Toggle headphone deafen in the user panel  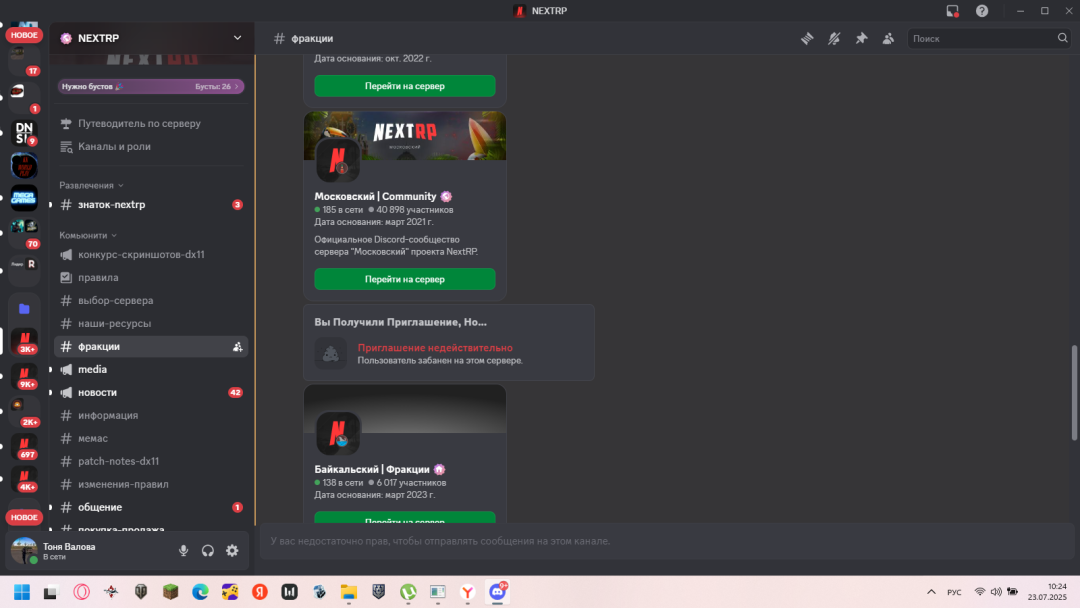(x=207, y=550)
